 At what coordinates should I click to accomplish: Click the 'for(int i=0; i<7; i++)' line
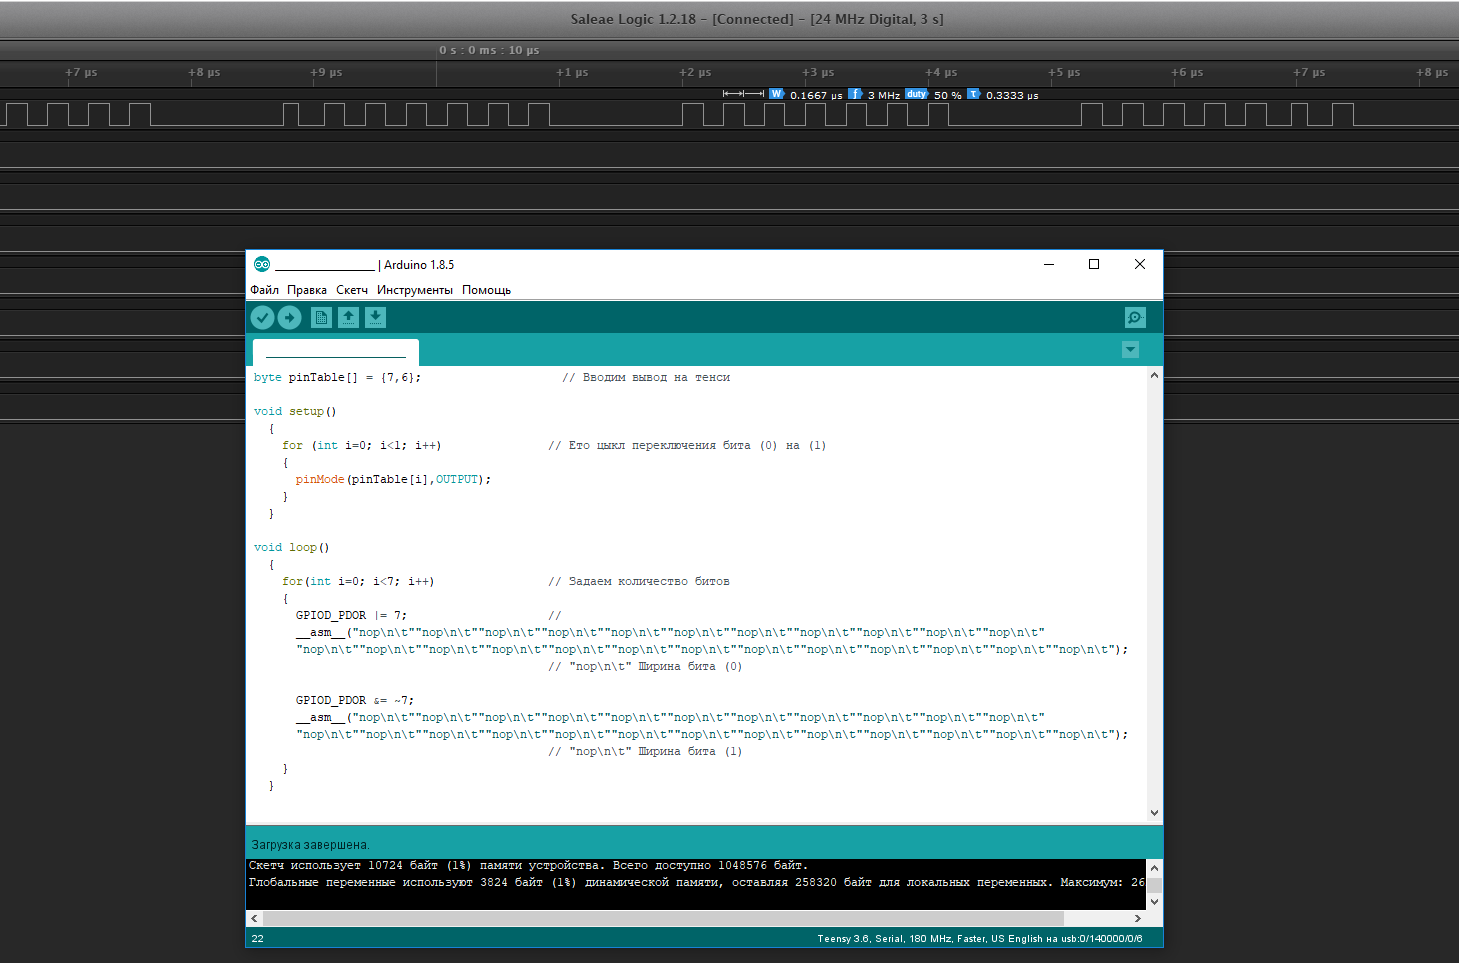(358, 582)
